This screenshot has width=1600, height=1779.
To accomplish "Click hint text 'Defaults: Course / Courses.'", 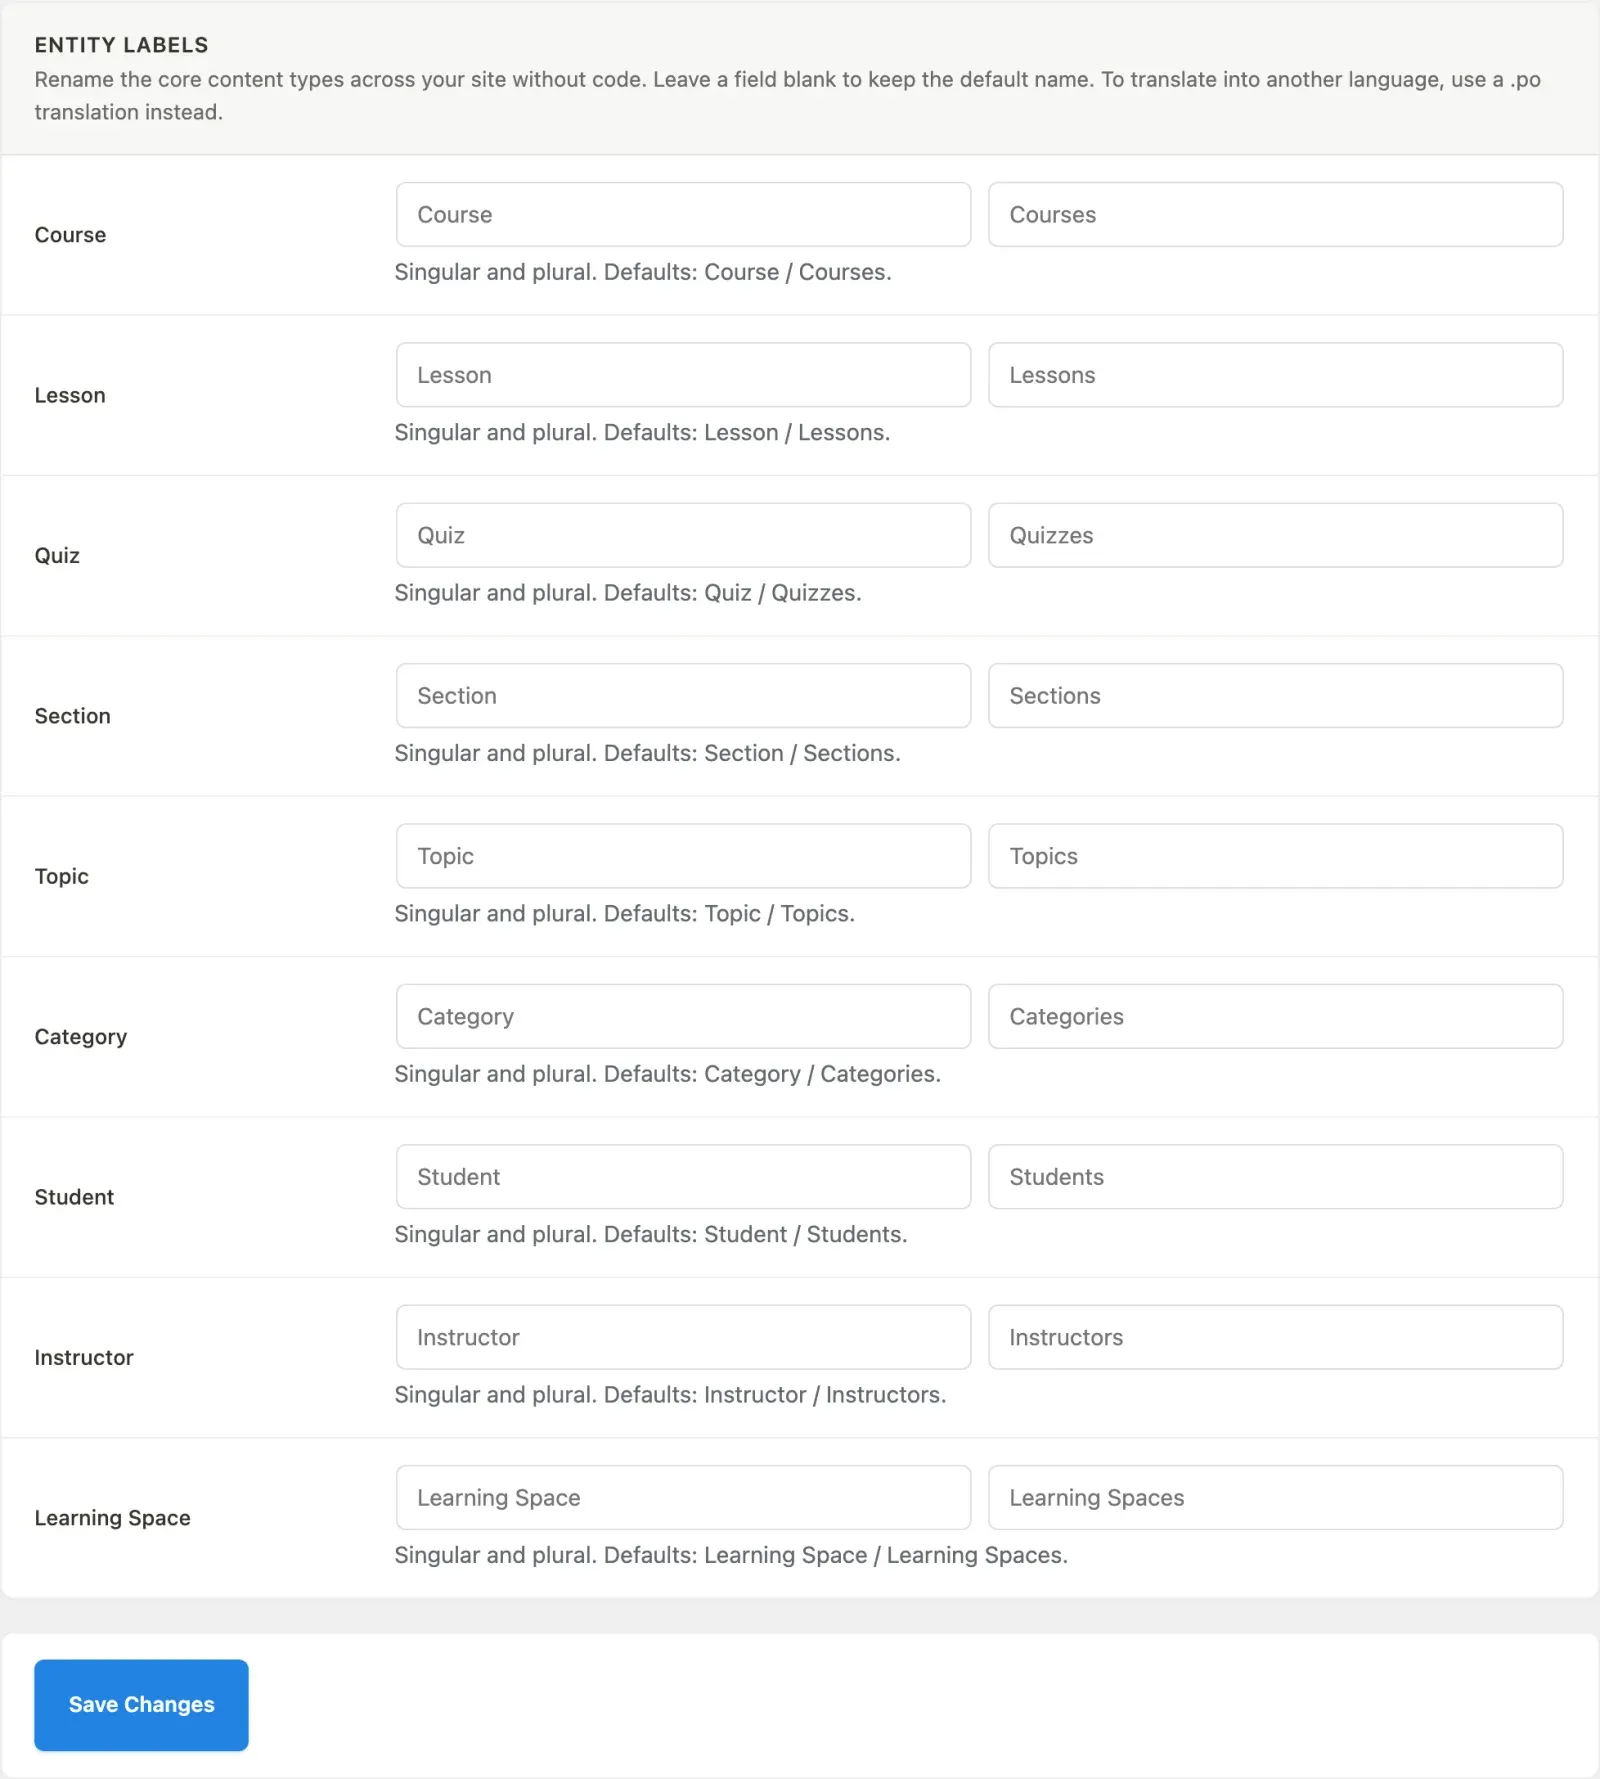I will coord(748,272).
